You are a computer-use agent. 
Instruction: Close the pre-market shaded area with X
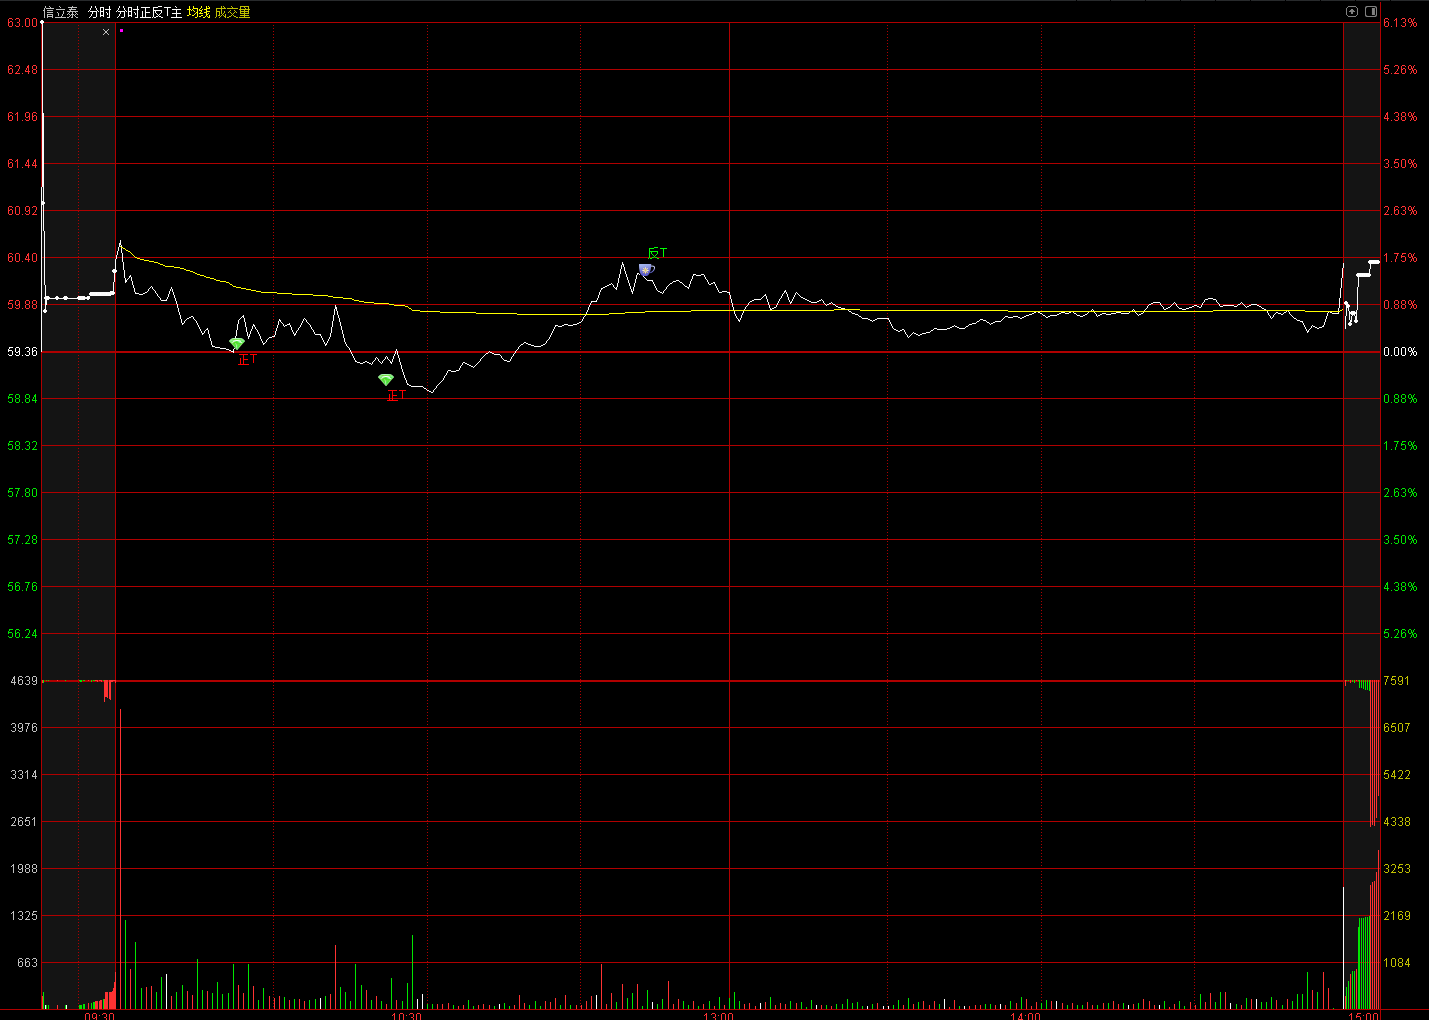[x=106, y=32]
